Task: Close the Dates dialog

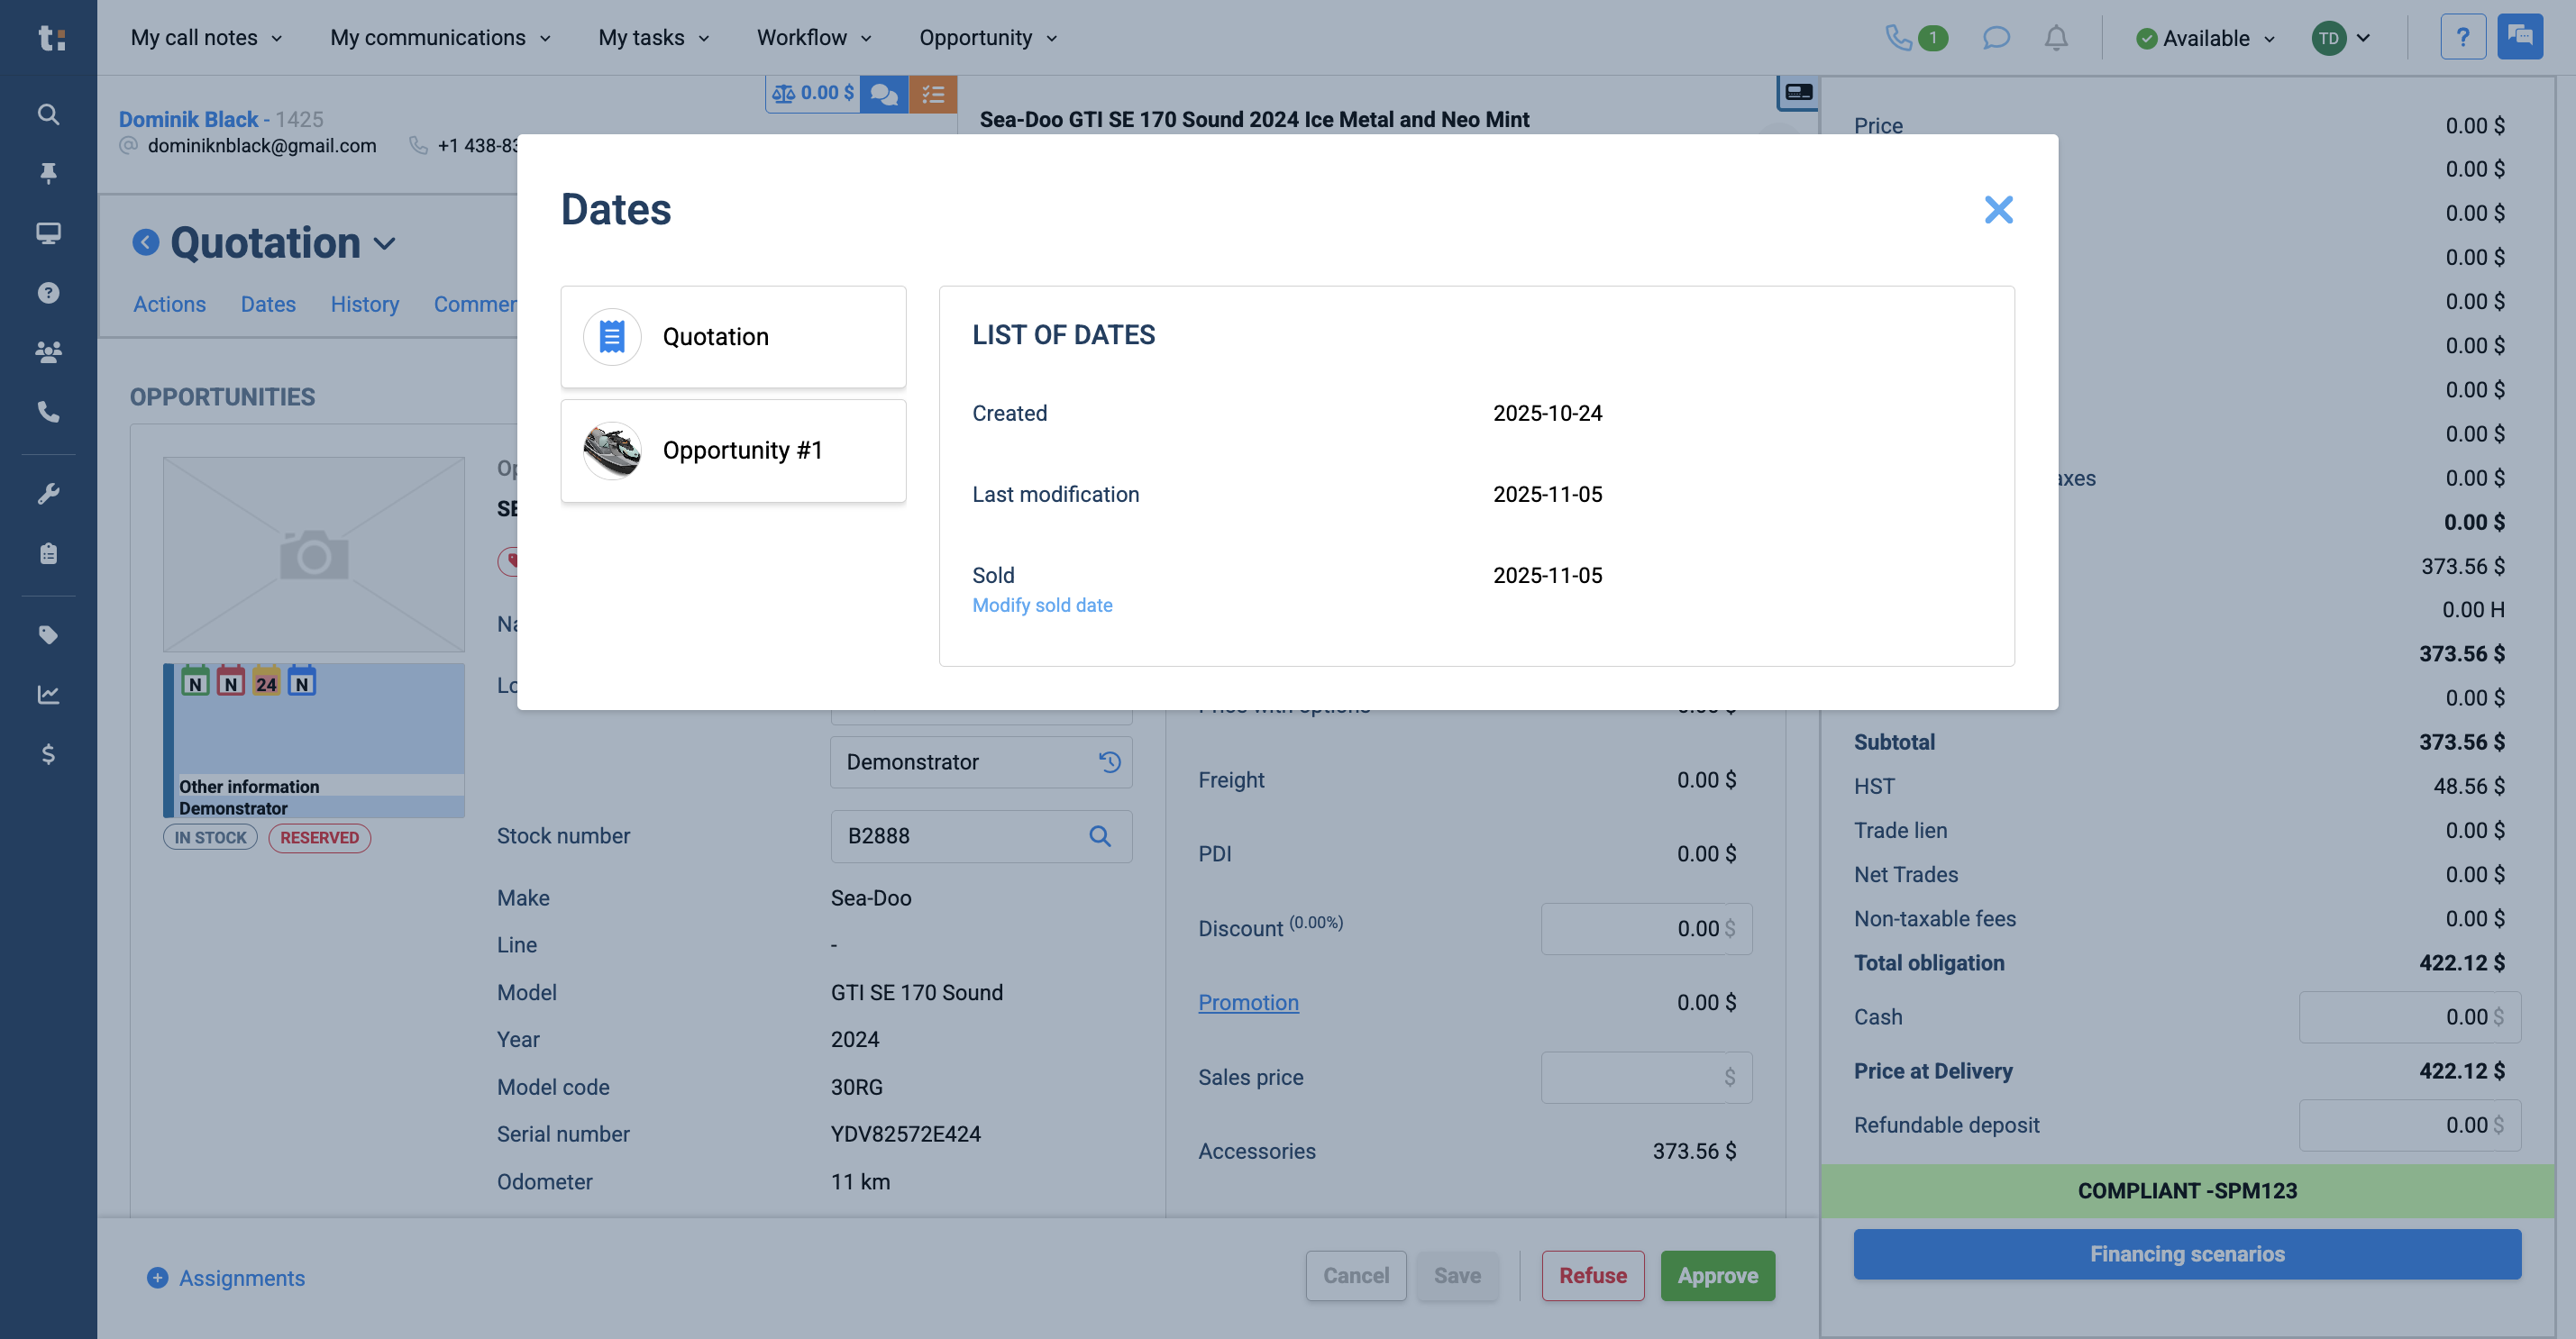Action: point(1998,210)
